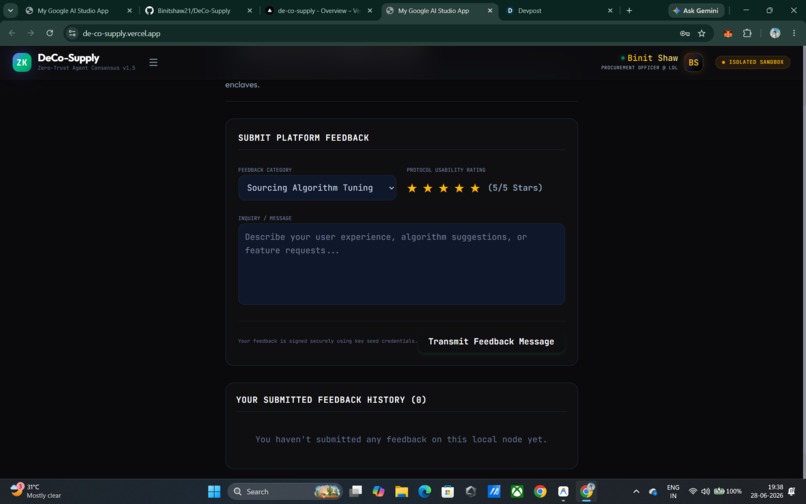Reload the current page

pos(49,33)
